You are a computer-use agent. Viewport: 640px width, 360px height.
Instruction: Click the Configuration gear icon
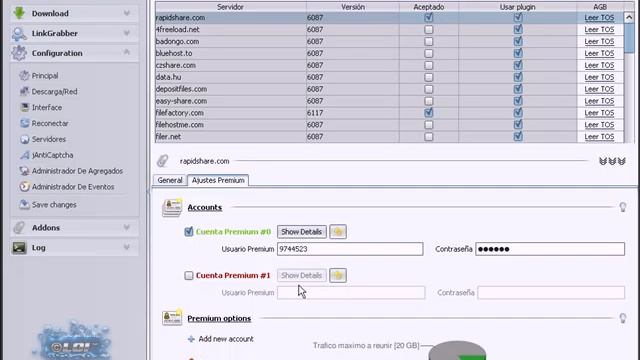point(19,53)
